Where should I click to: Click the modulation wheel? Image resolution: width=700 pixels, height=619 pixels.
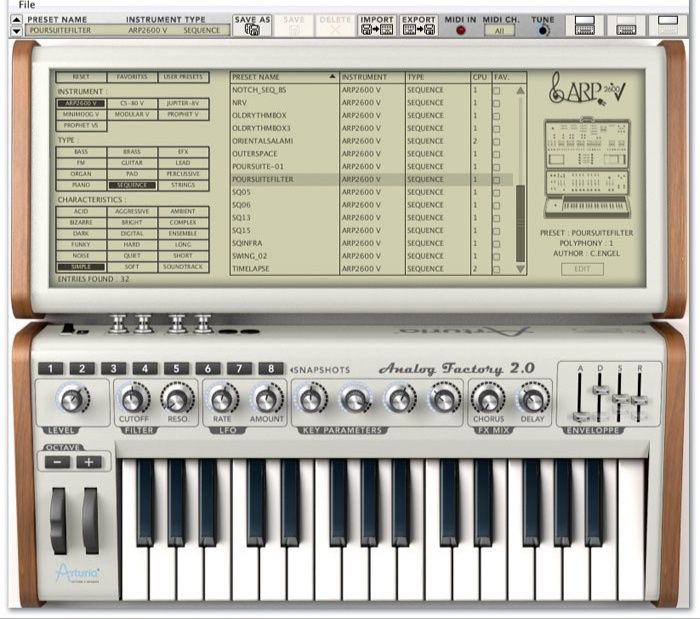pos(91,520)
